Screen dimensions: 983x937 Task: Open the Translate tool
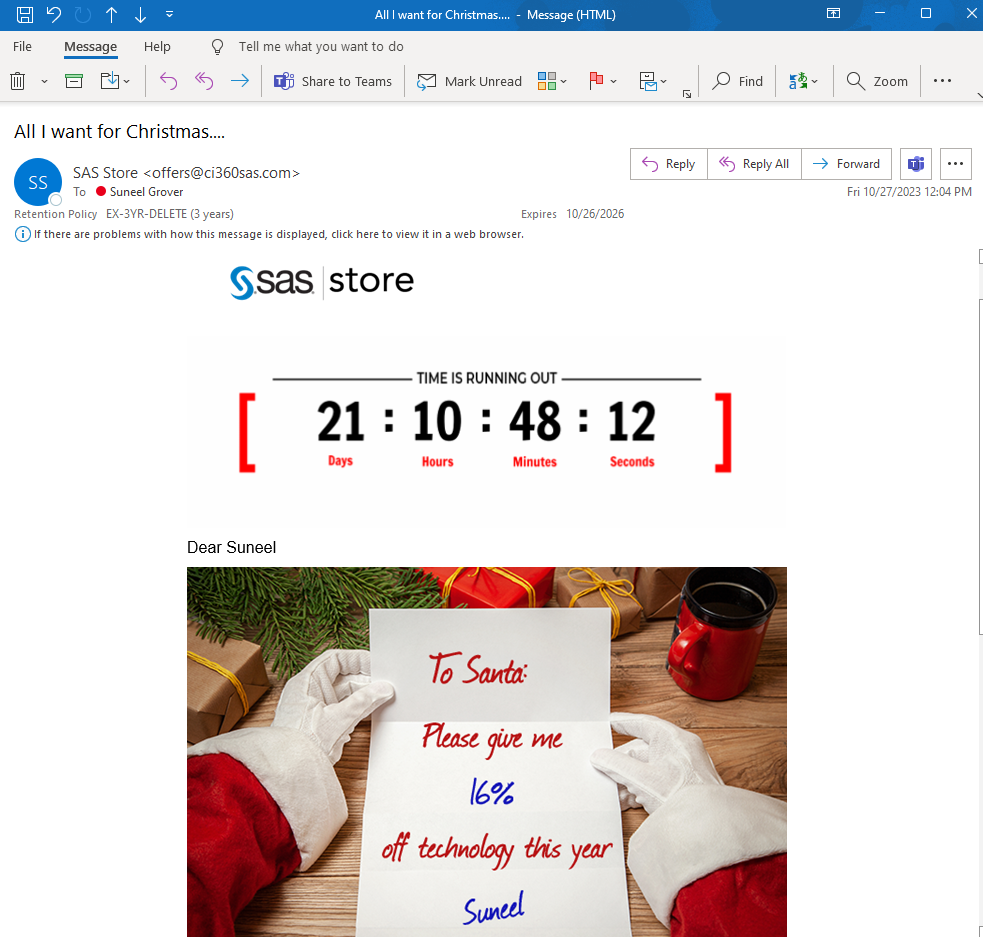pos(800,81)
